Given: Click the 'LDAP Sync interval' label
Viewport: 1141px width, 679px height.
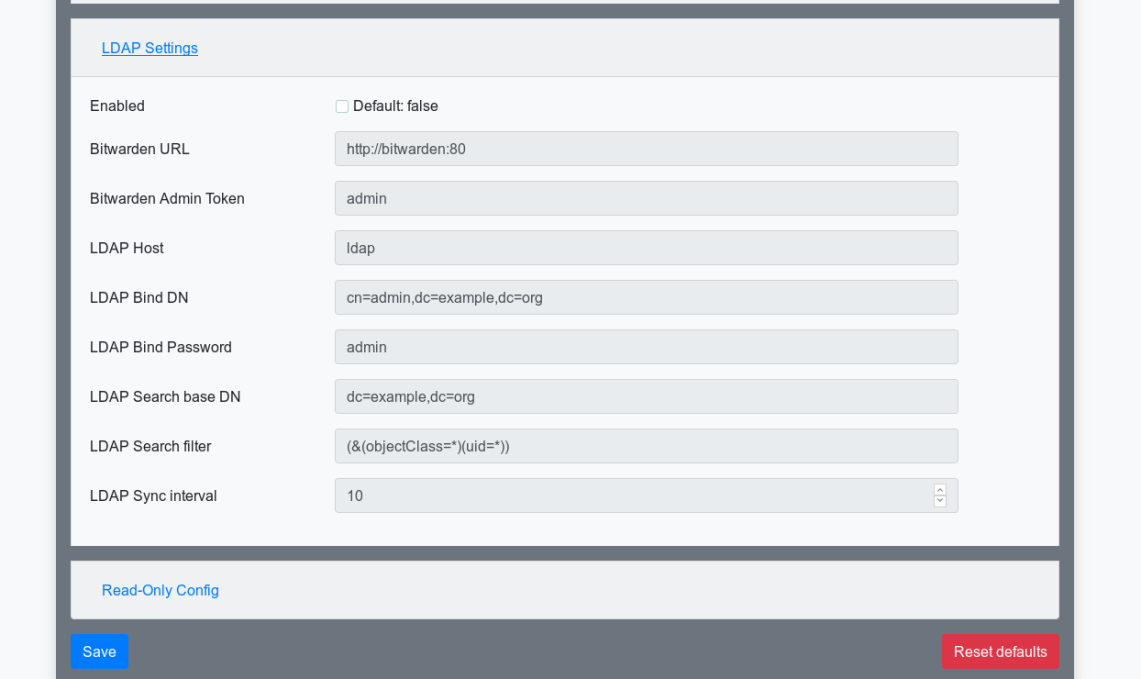Looking at the screenshot, I should [154, 495].
